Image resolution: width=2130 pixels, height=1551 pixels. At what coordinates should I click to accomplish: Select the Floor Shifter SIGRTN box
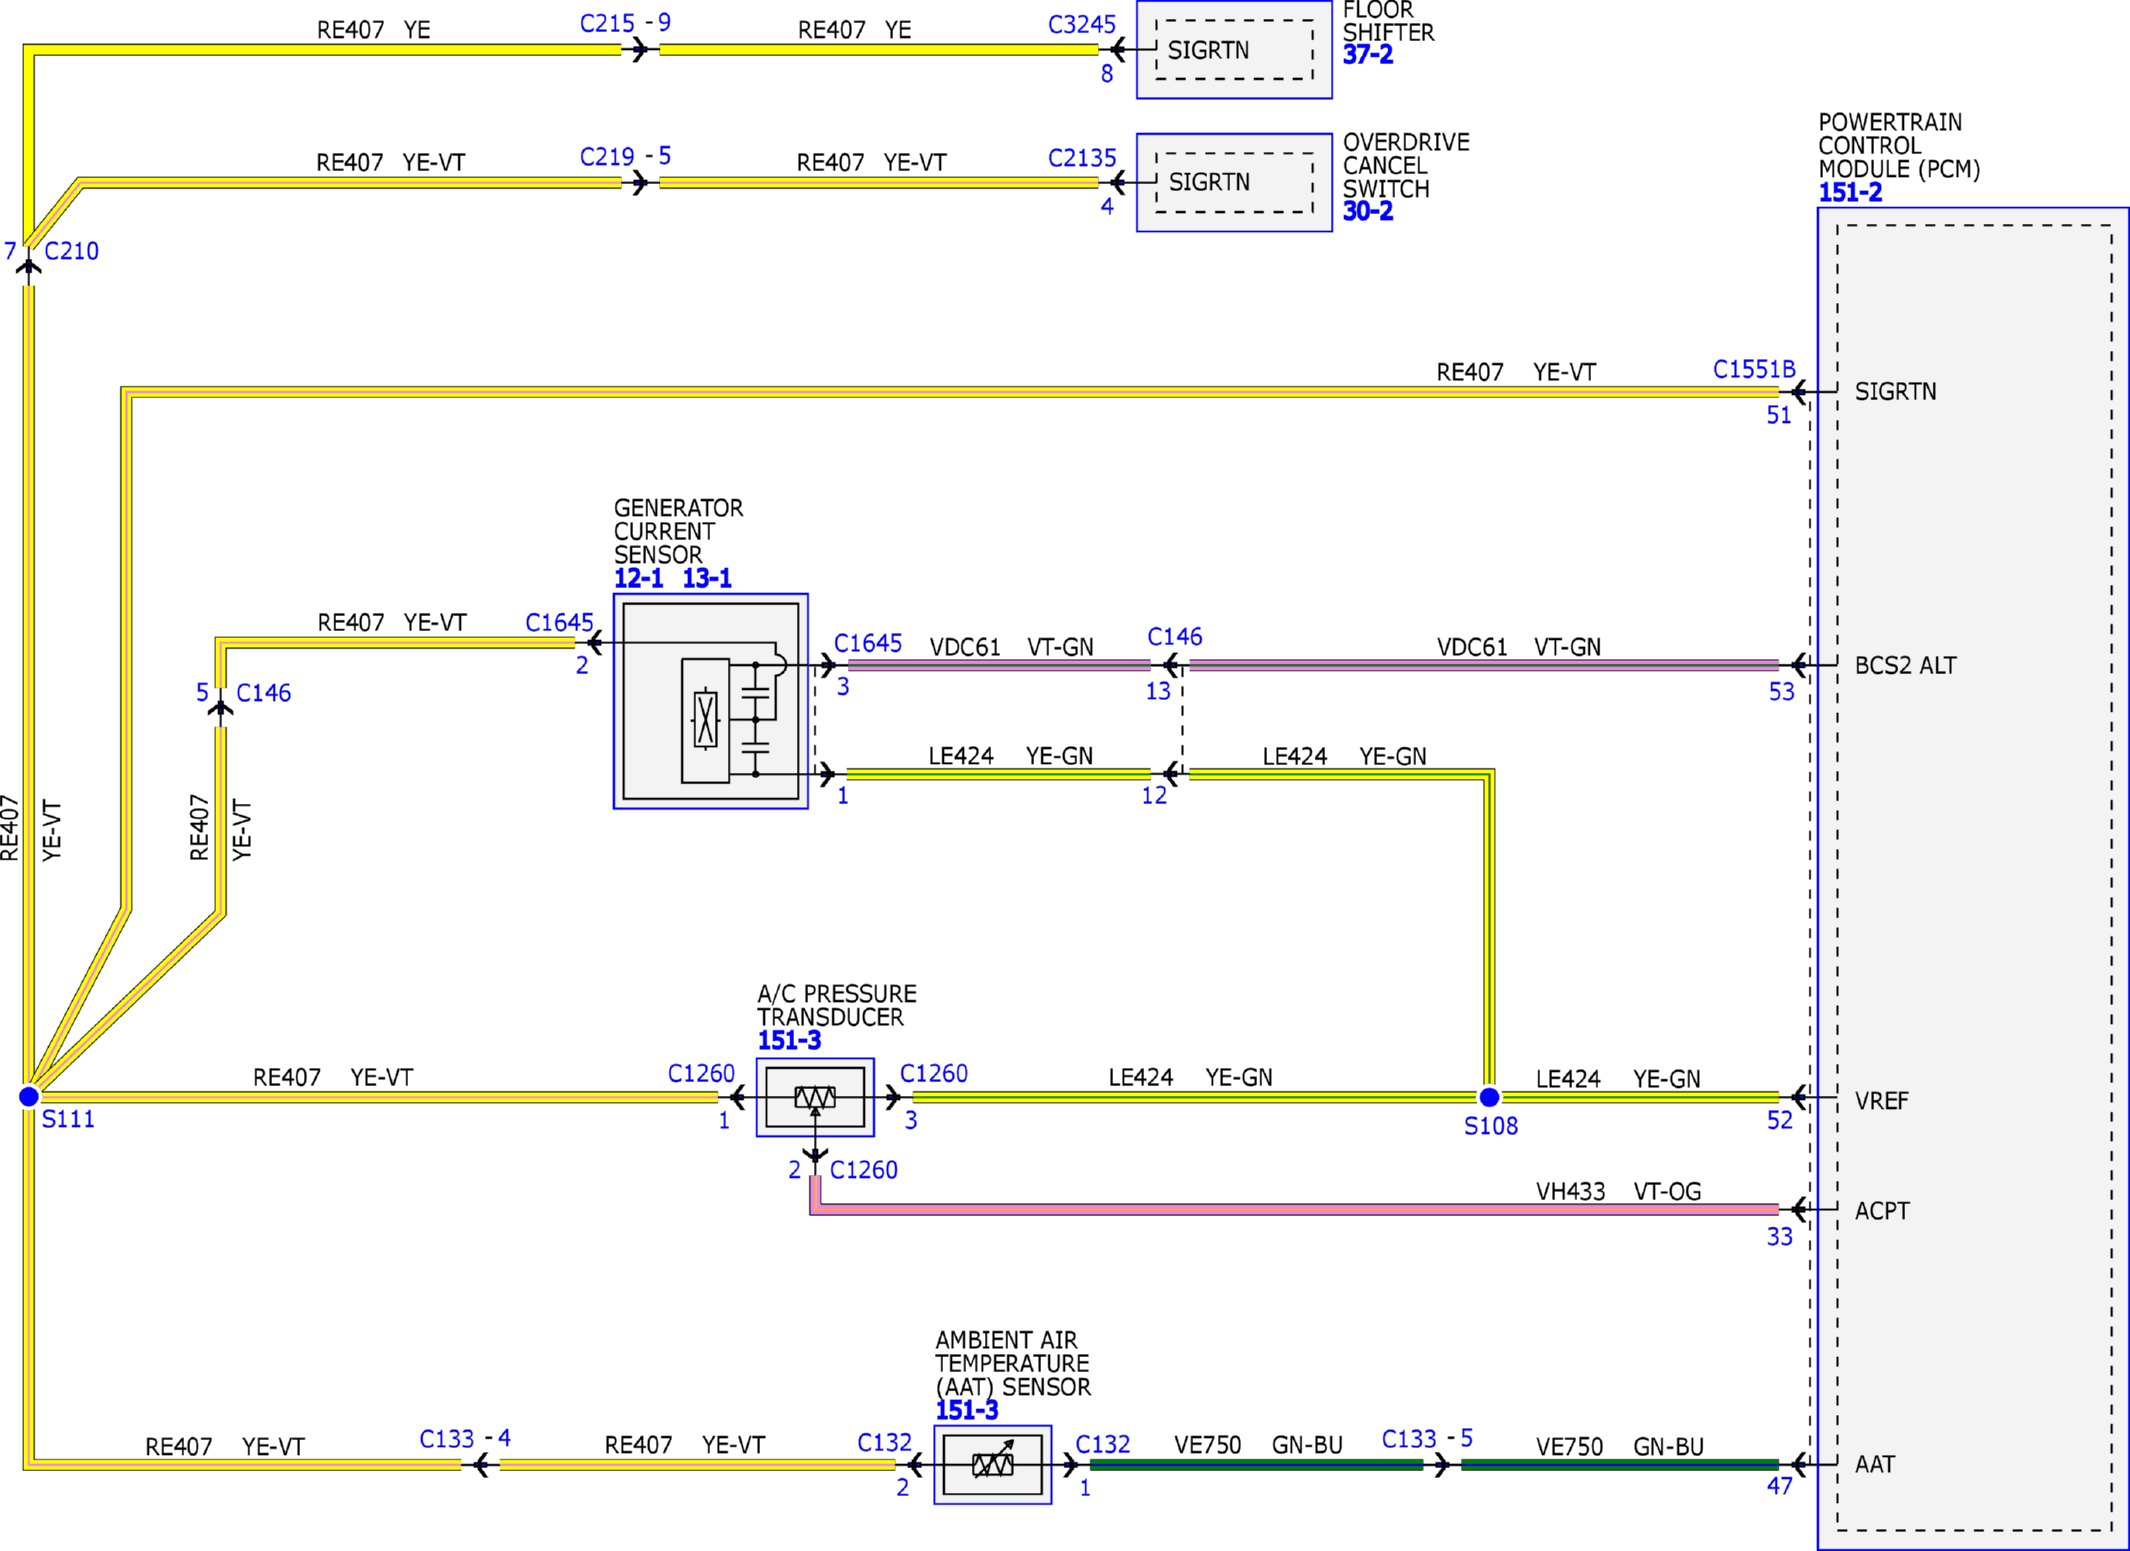(x=1234, y=49)
